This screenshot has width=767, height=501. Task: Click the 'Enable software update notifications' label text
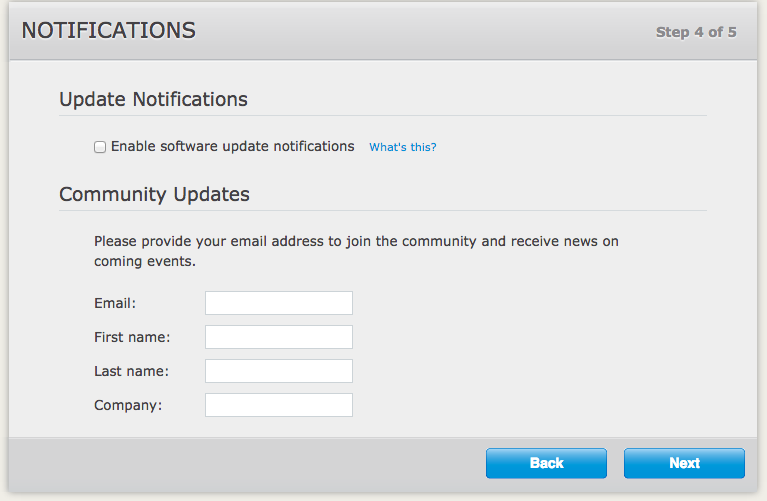(x=232, y=146)
